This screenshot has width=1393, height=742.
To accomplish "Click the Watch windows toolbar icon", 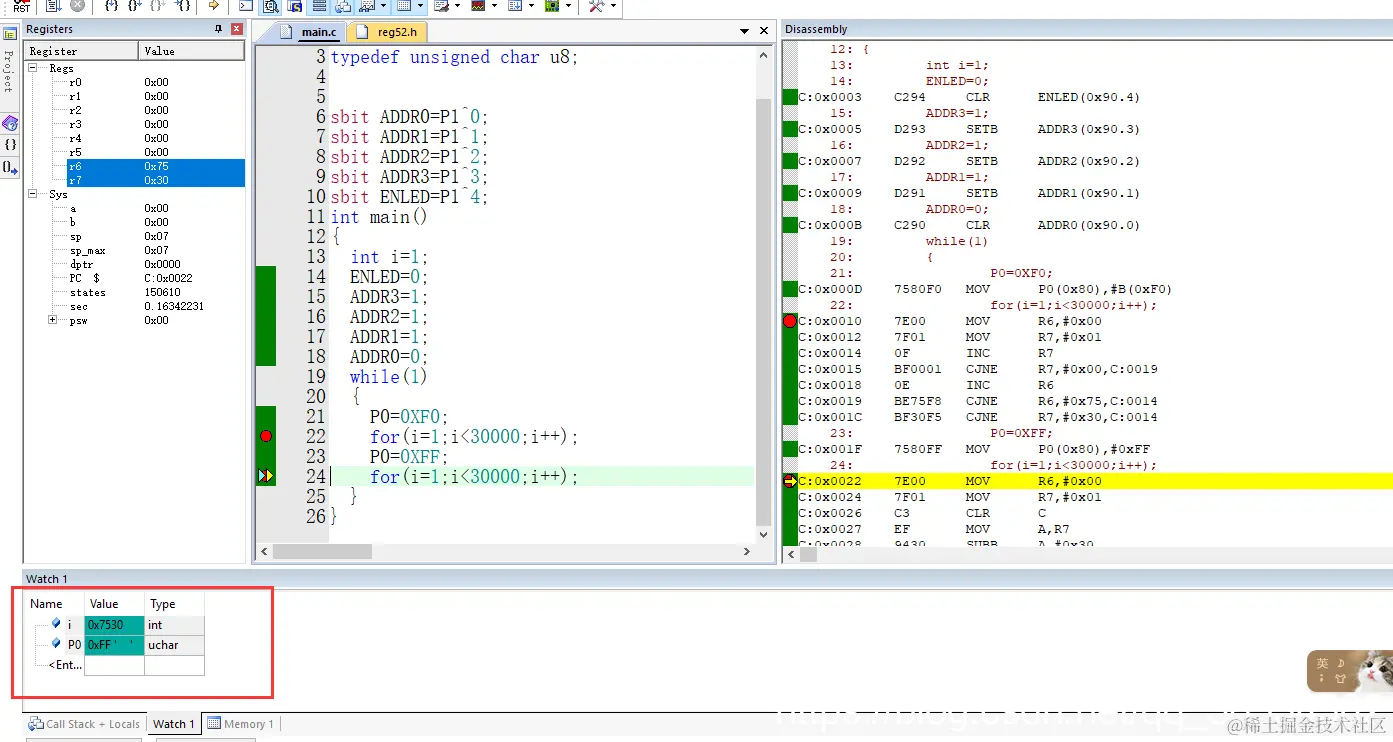I will tap(365, 6).
